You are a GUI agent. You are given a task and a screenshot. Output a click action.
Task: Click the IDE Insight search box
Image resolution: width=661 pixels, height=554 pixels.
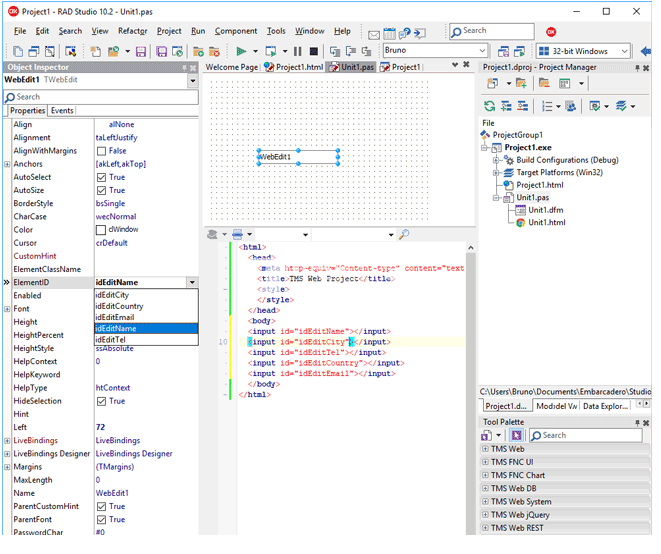pos(492,31)
